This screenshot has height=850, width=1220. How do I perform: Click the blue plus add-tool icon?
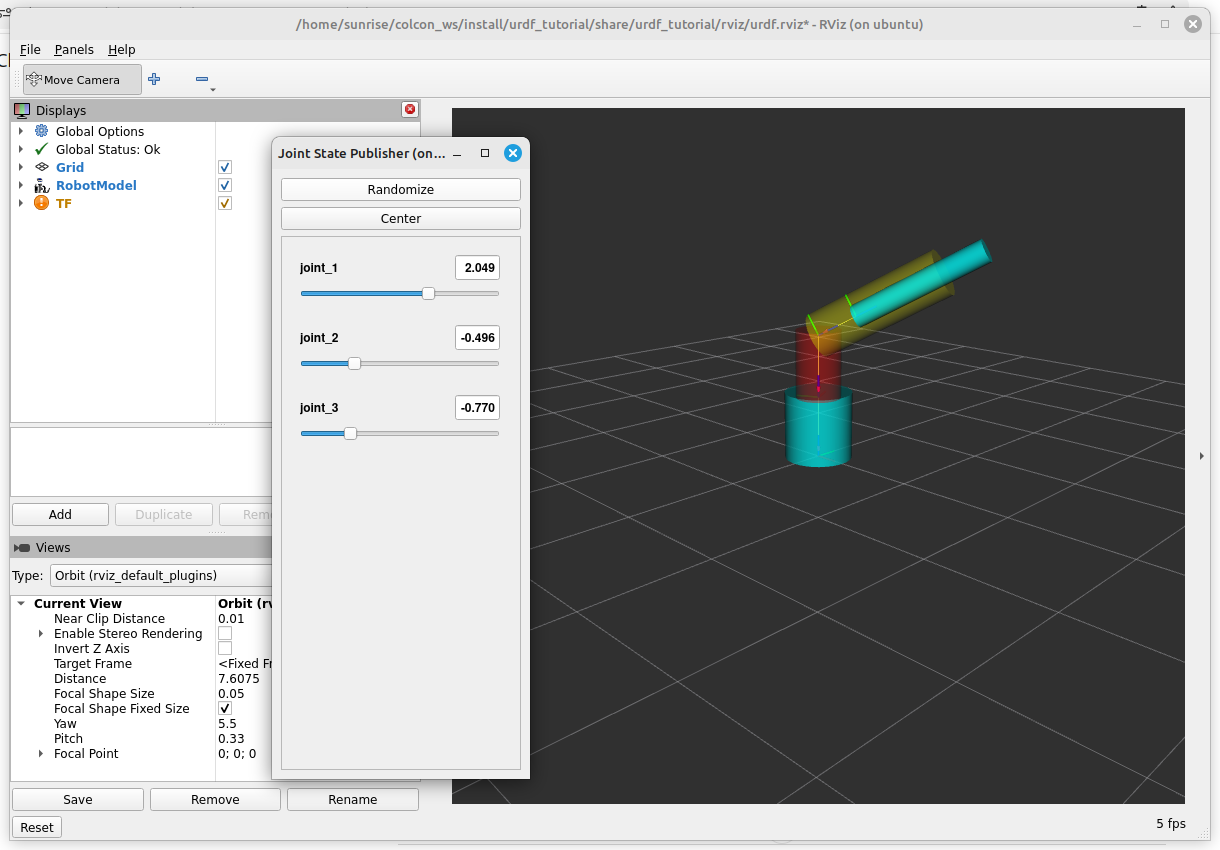(x=154, y=79)
